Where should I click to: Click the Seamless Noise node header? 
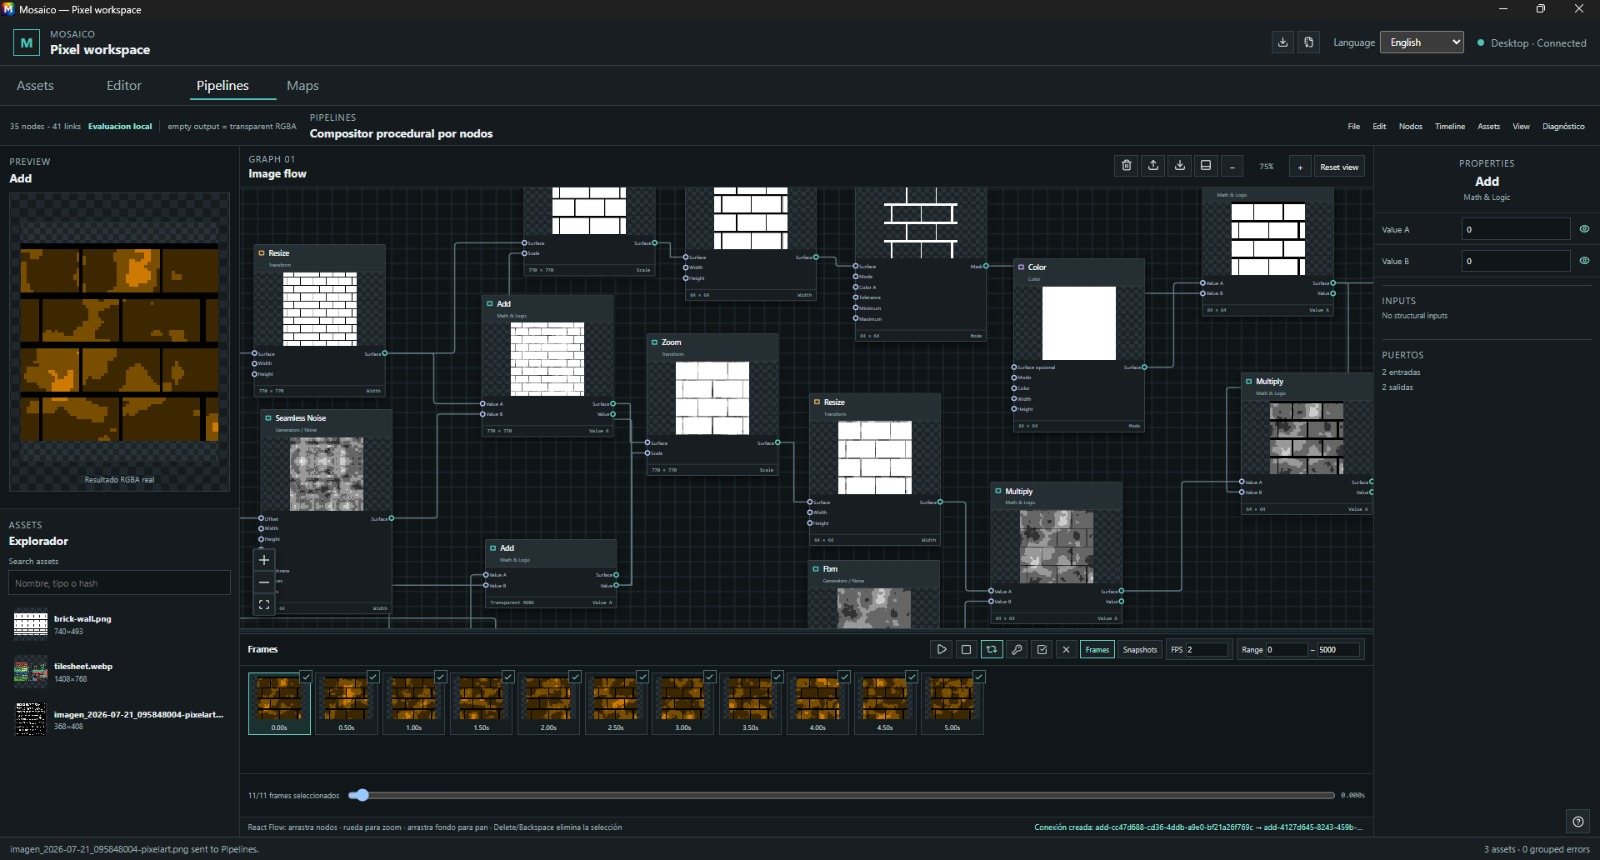(326, 422)
